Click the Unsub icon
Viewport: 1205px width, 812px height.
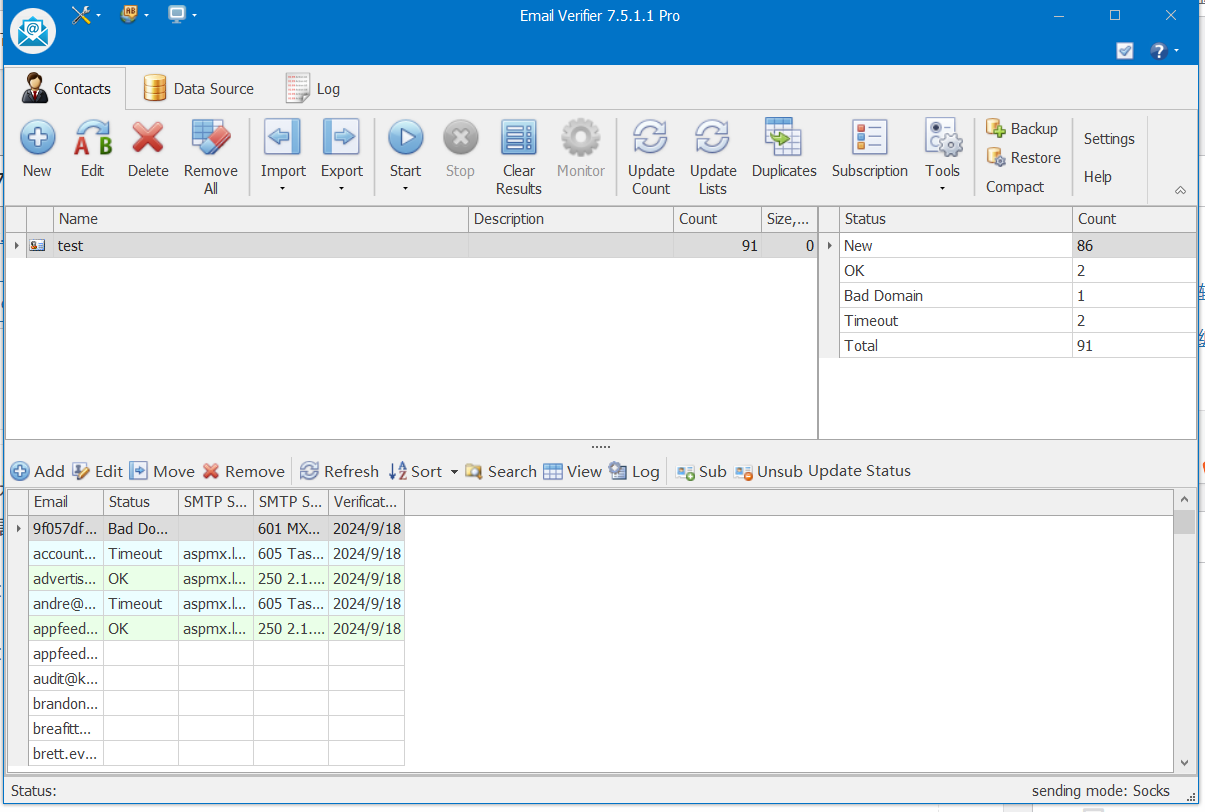744,472
